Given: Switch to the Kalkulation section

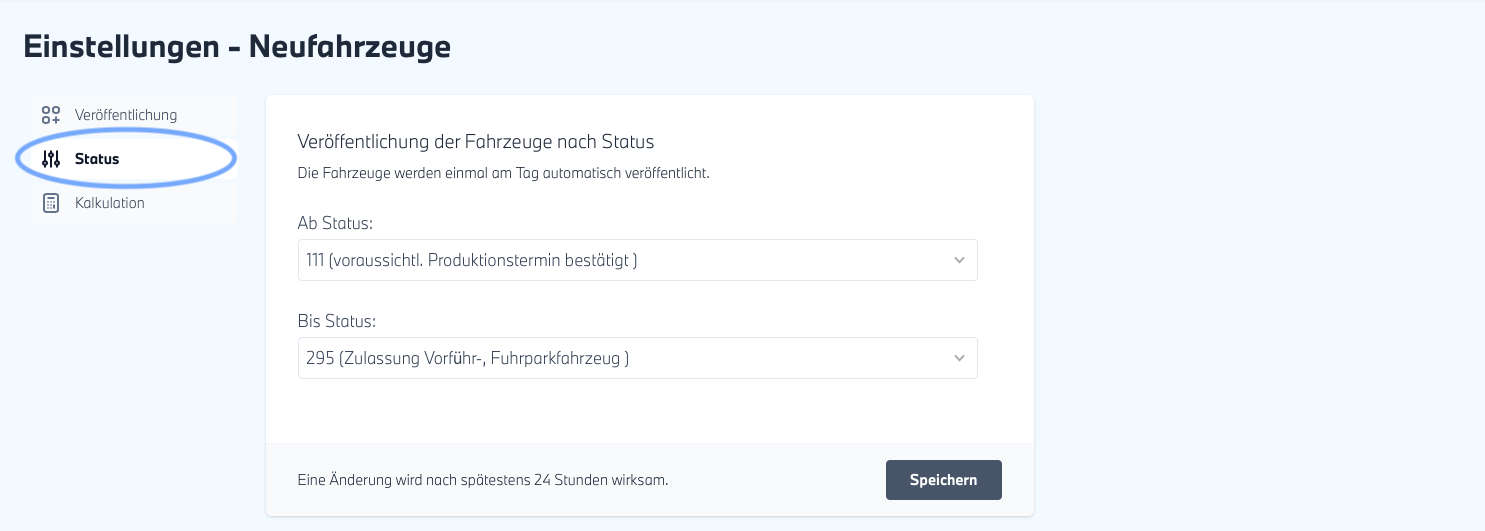Looking at the screenshot, I should pos(110,203).
